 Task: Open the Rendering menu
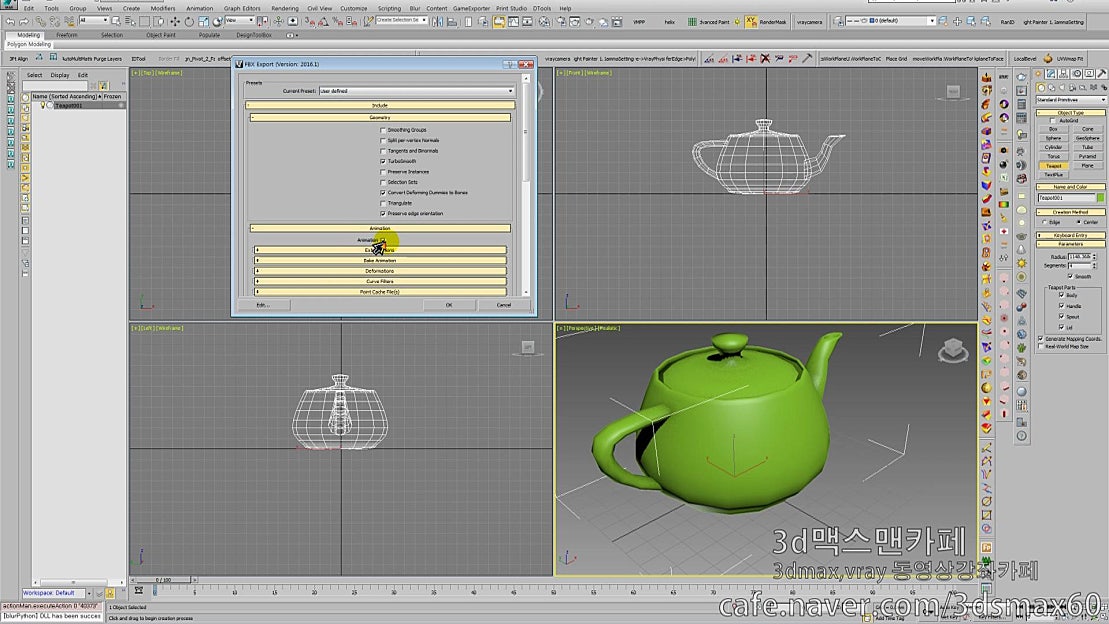click(x=285, y=8)
